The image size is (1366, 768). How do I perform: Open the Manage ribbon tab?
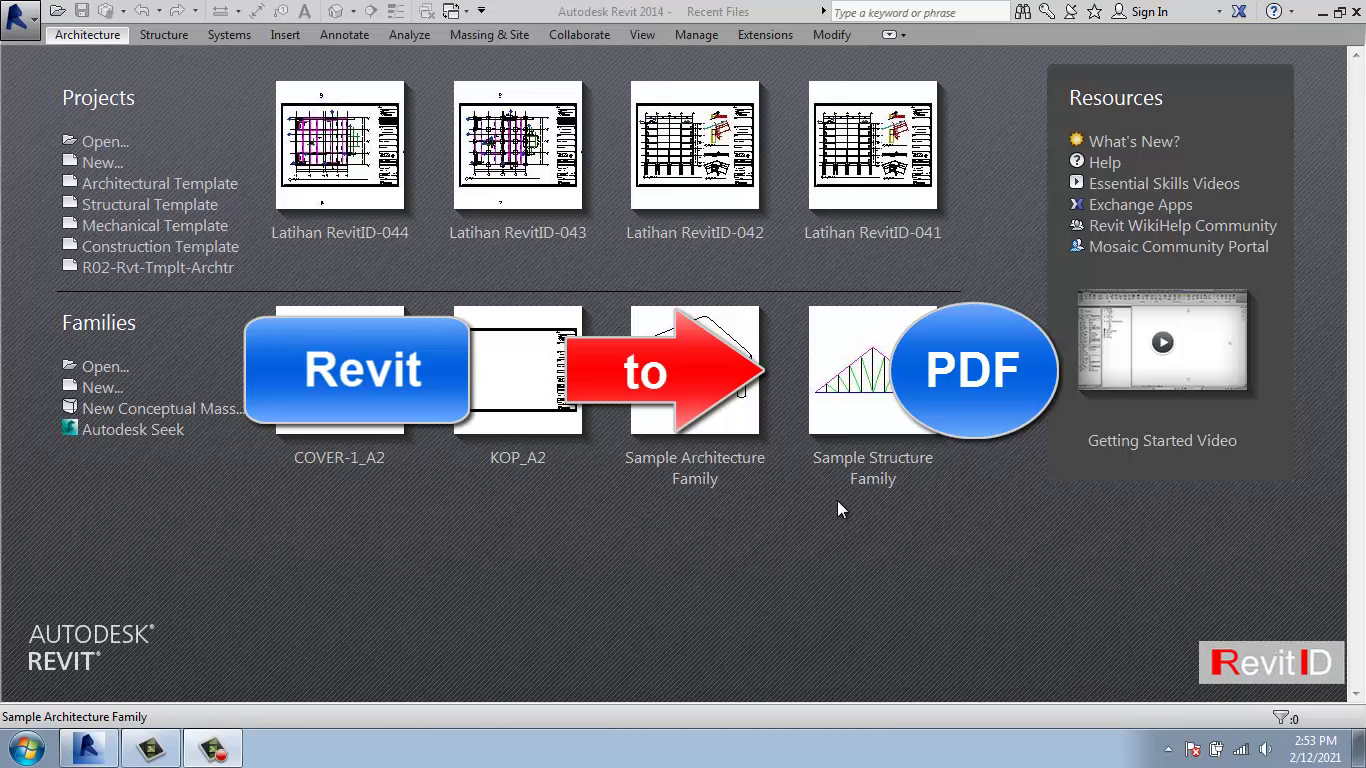point(696,35)
